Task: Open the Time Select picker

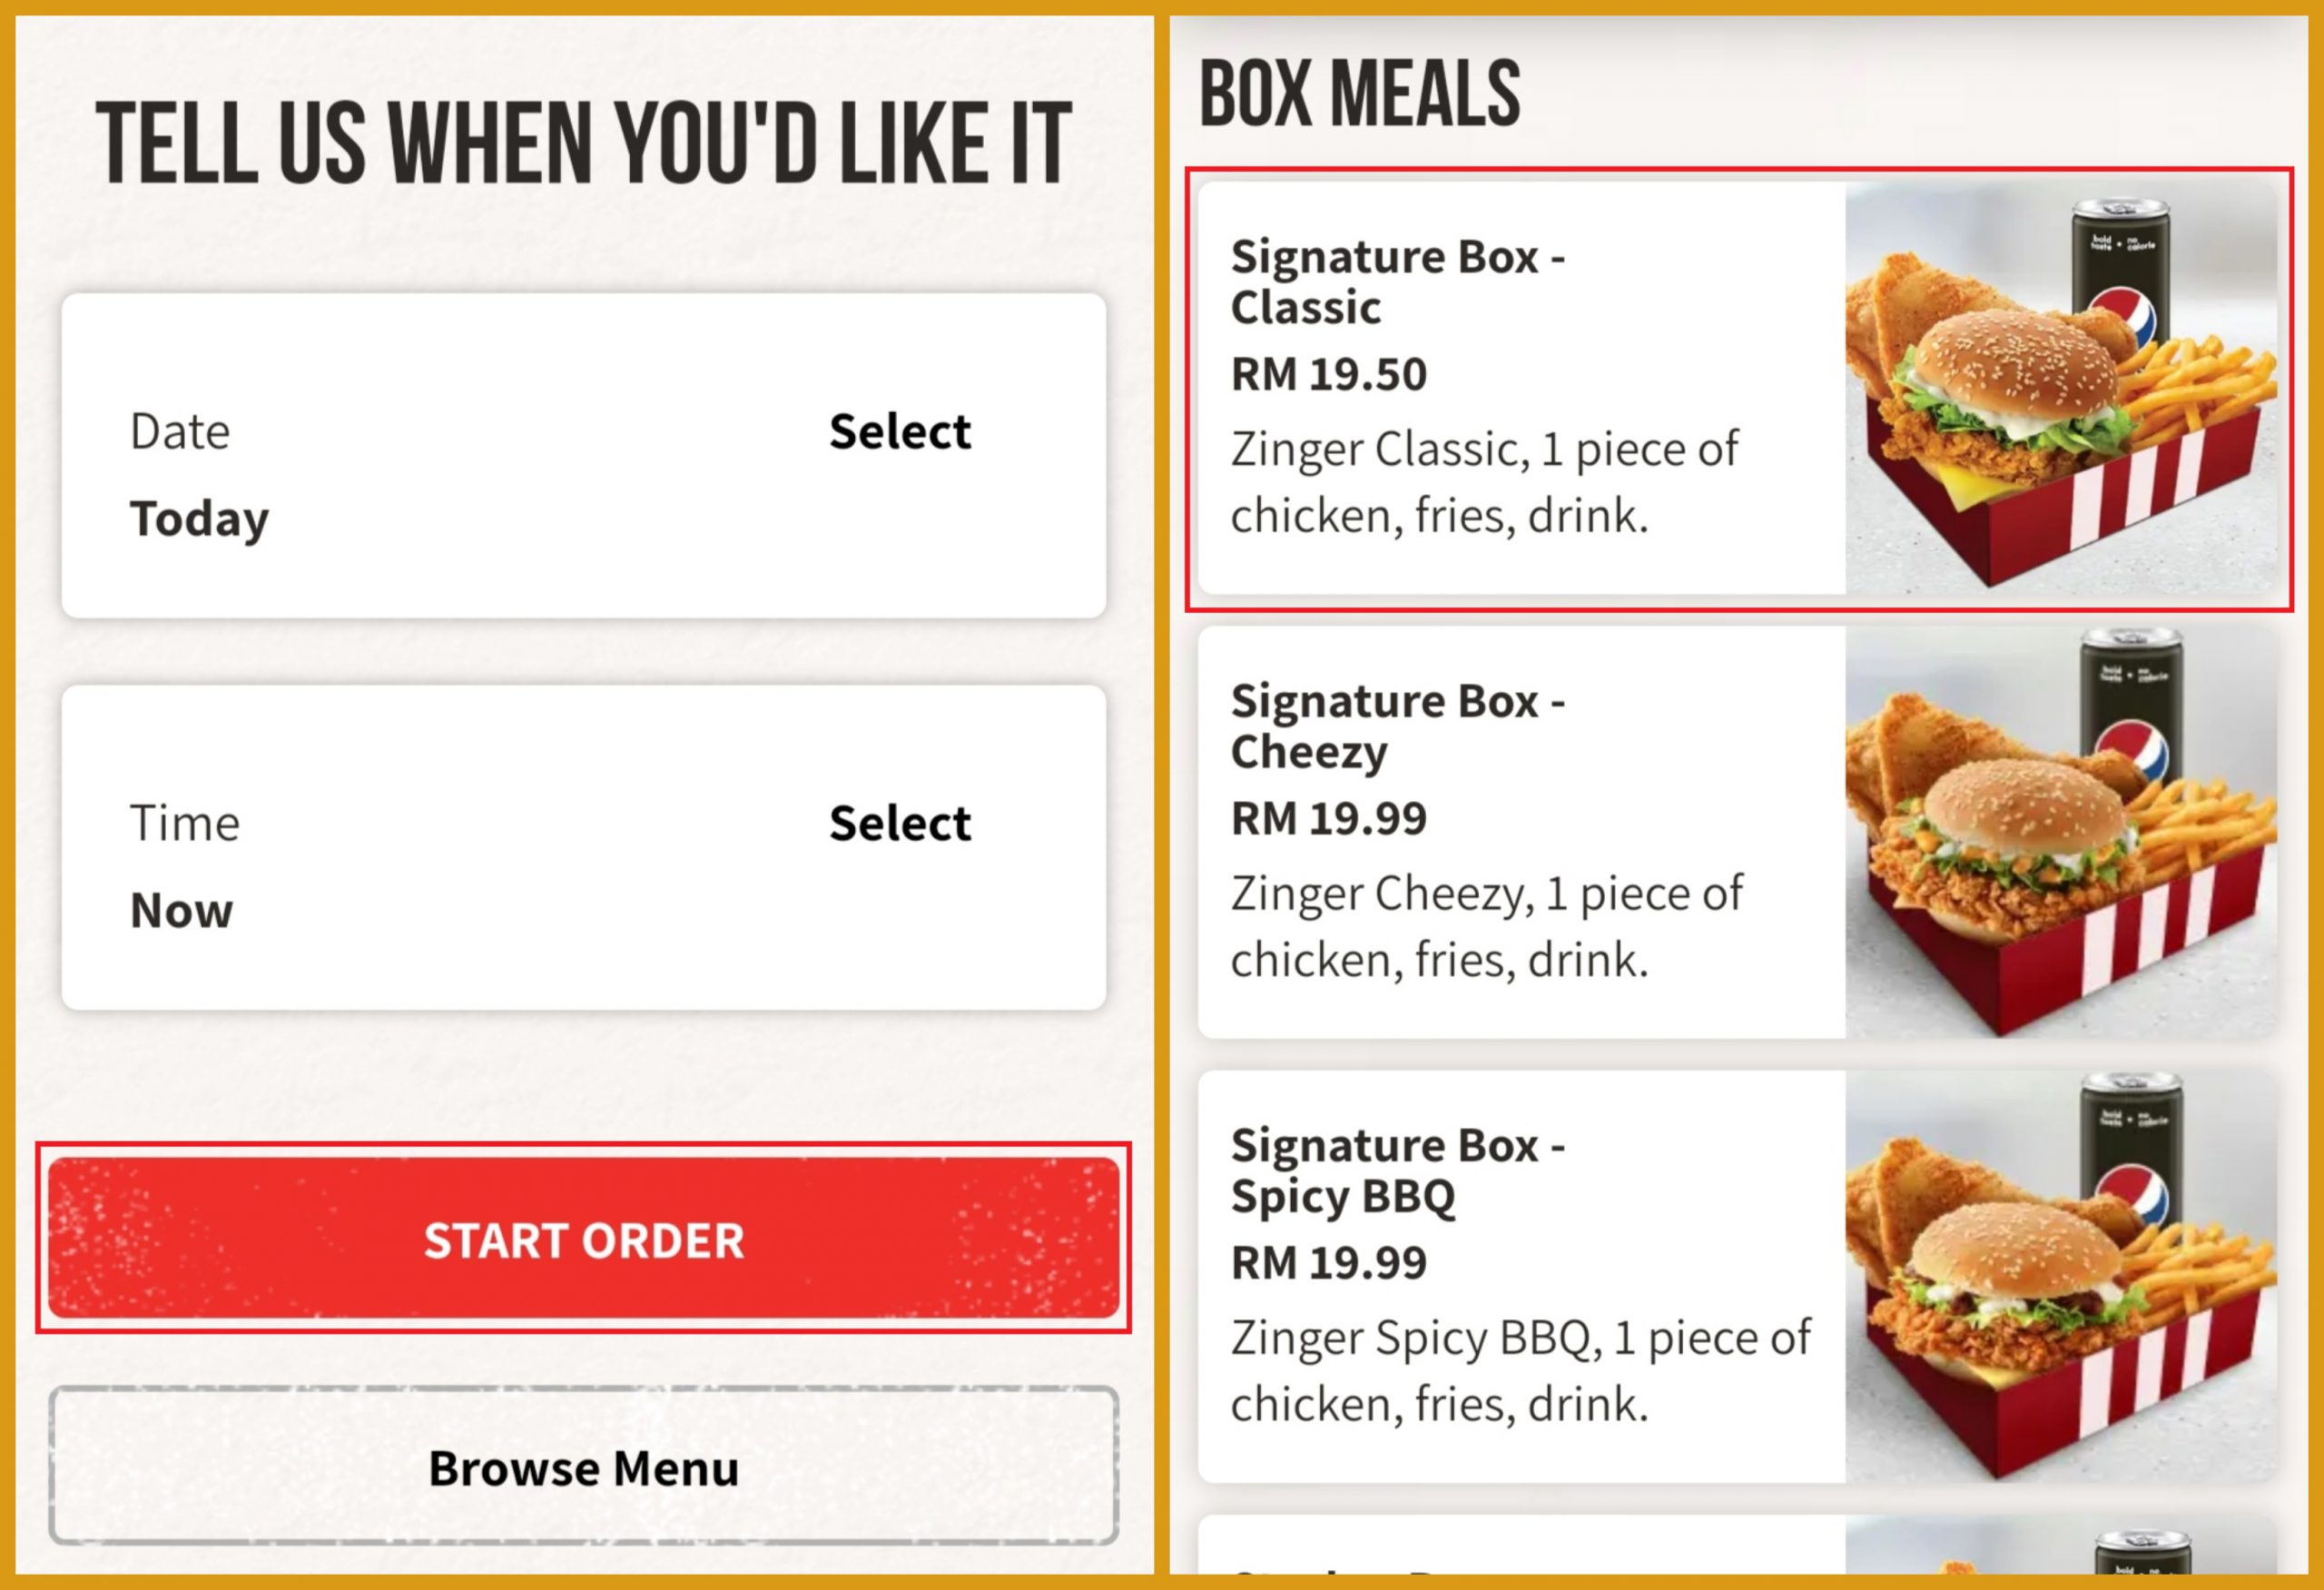Action: [899, 824]
